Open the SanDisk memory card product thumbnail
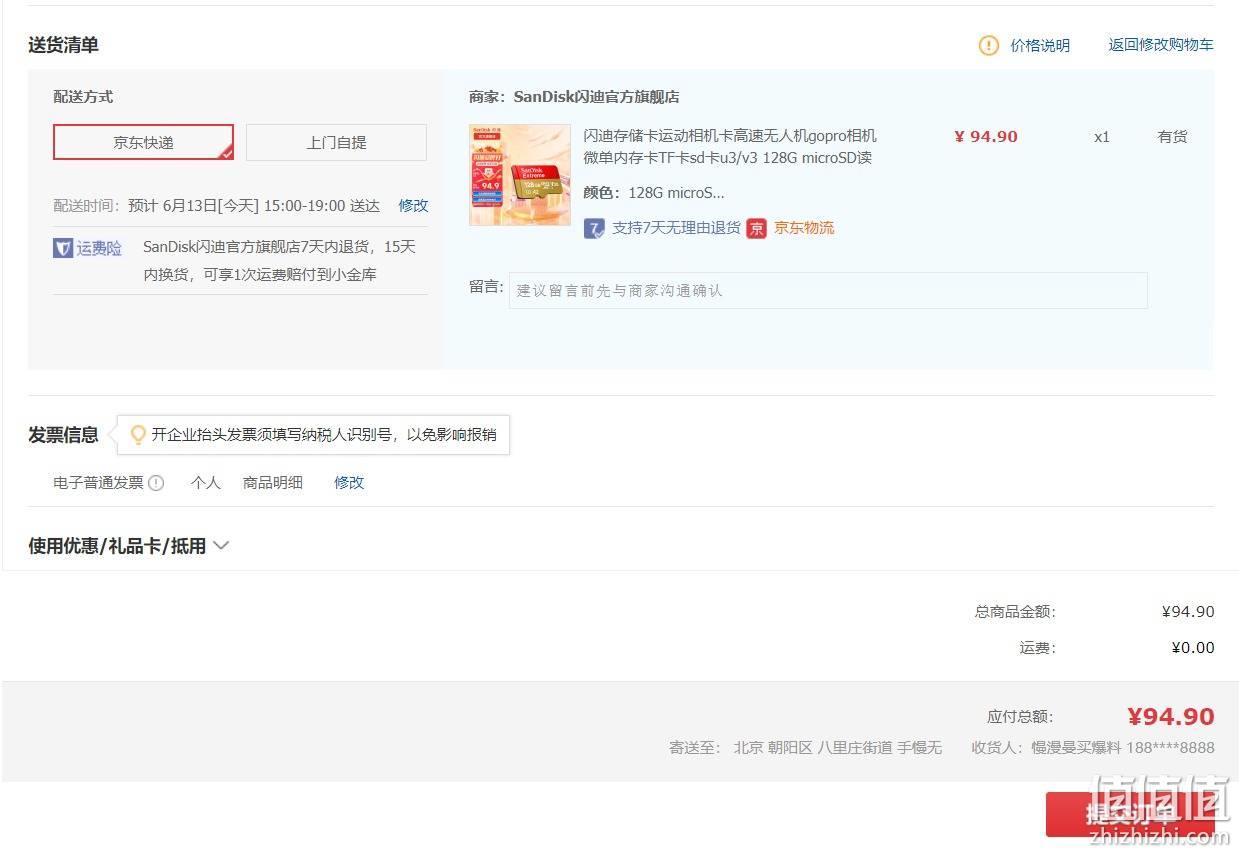Image resolution: width=1239 pixels, height=854 pixels. coord(520,175)
